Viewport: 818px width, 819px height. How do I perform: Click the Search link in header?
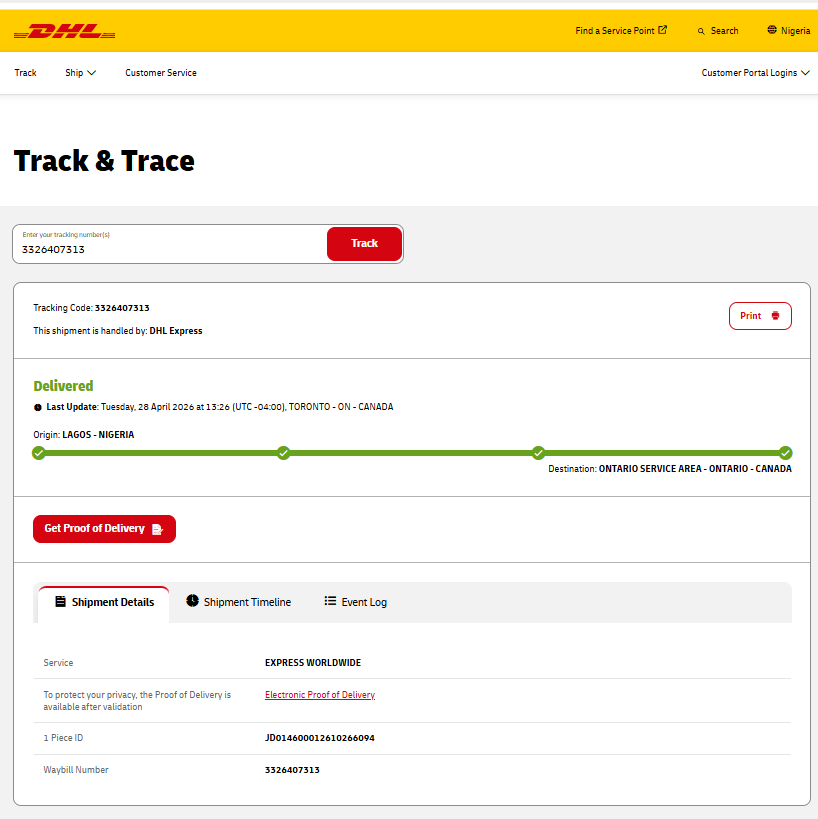pos(718,31)
